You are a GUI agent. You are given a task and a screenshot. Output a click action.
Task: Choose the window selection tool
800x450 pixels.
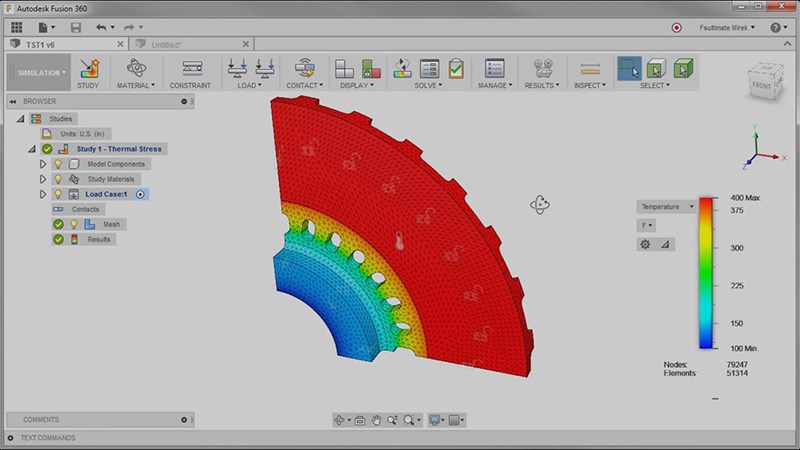[x=629, y=68]
